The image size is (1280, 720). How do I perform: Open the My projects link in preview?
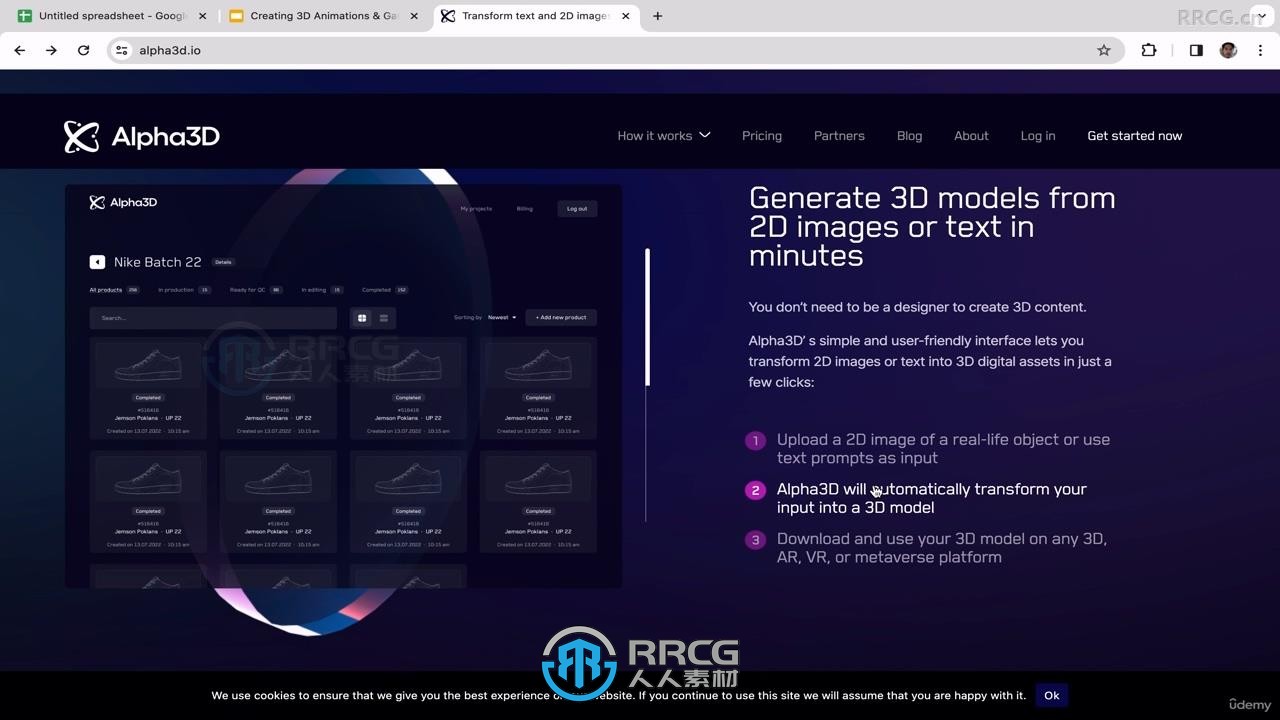[x=476, y=209]
